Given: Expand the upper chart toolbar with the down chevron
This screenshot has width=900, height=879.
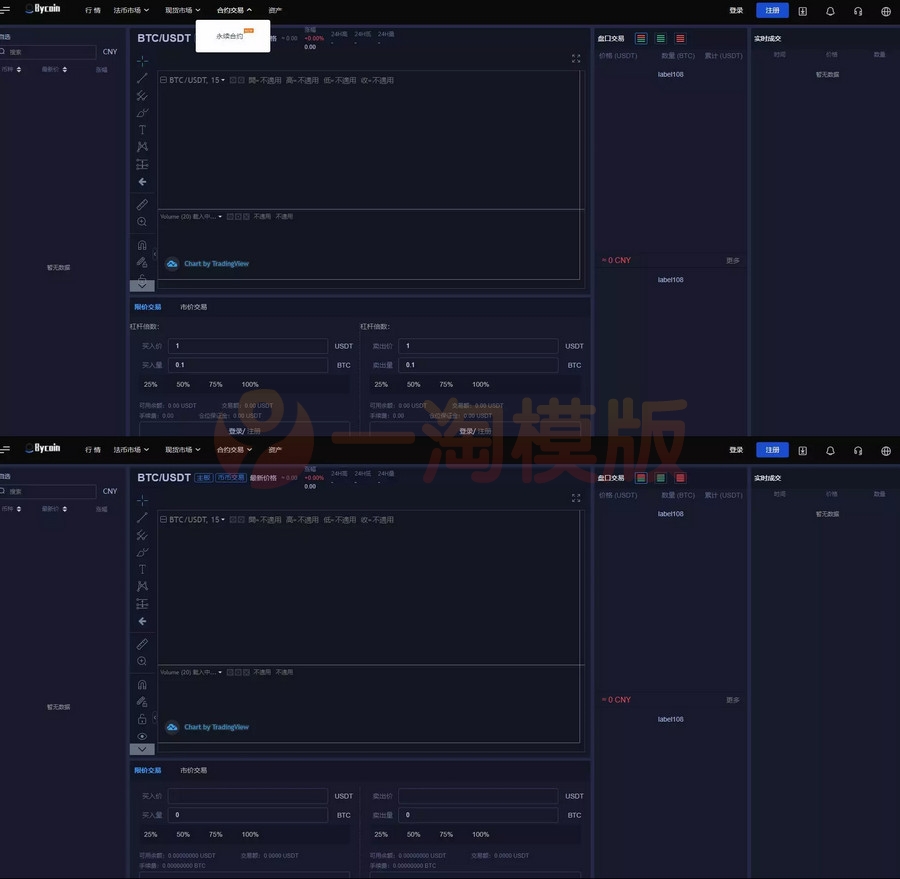Looking at the screenshot, I should click(x=142, y=285).
